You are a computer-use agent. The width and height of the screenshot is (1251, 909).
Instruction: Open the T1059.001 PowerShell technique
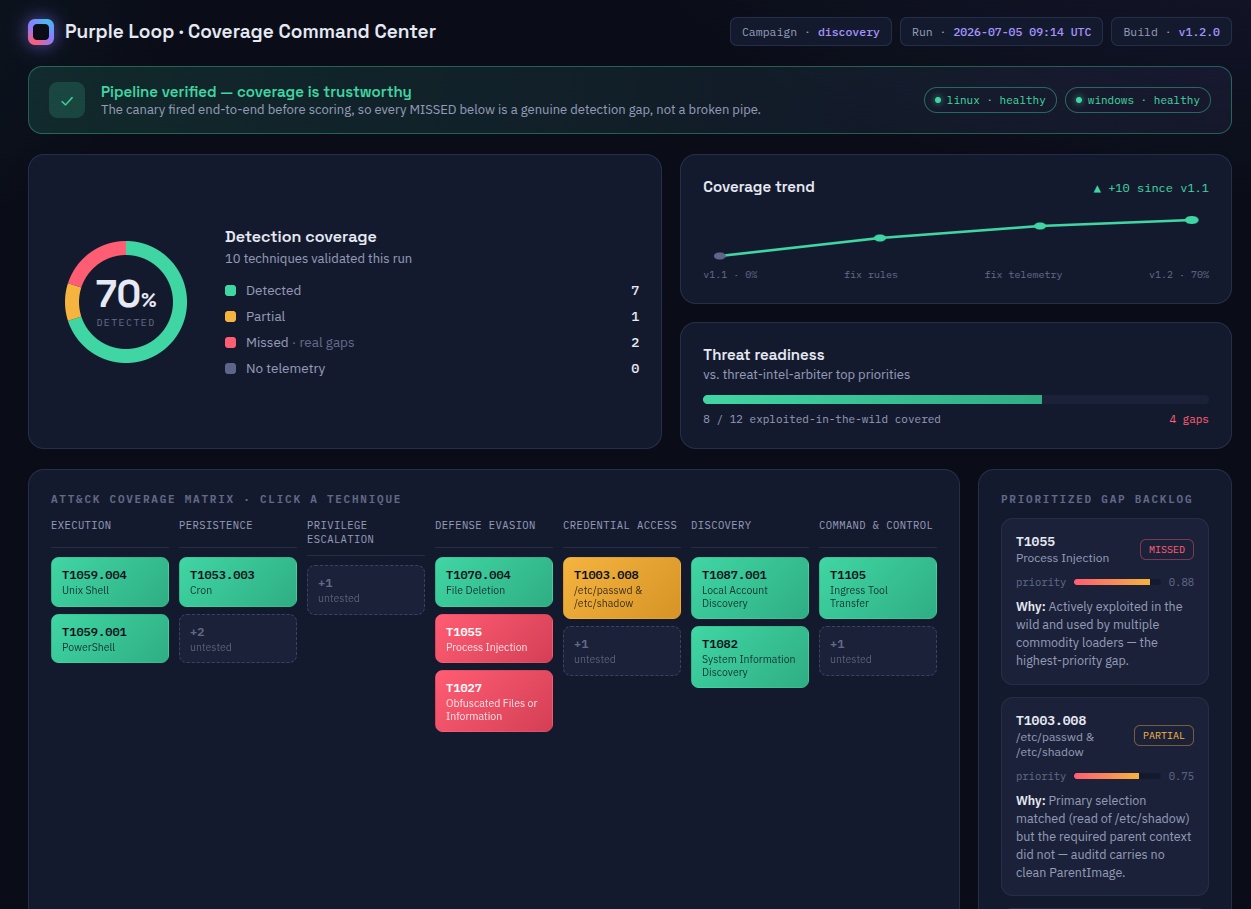110,639
